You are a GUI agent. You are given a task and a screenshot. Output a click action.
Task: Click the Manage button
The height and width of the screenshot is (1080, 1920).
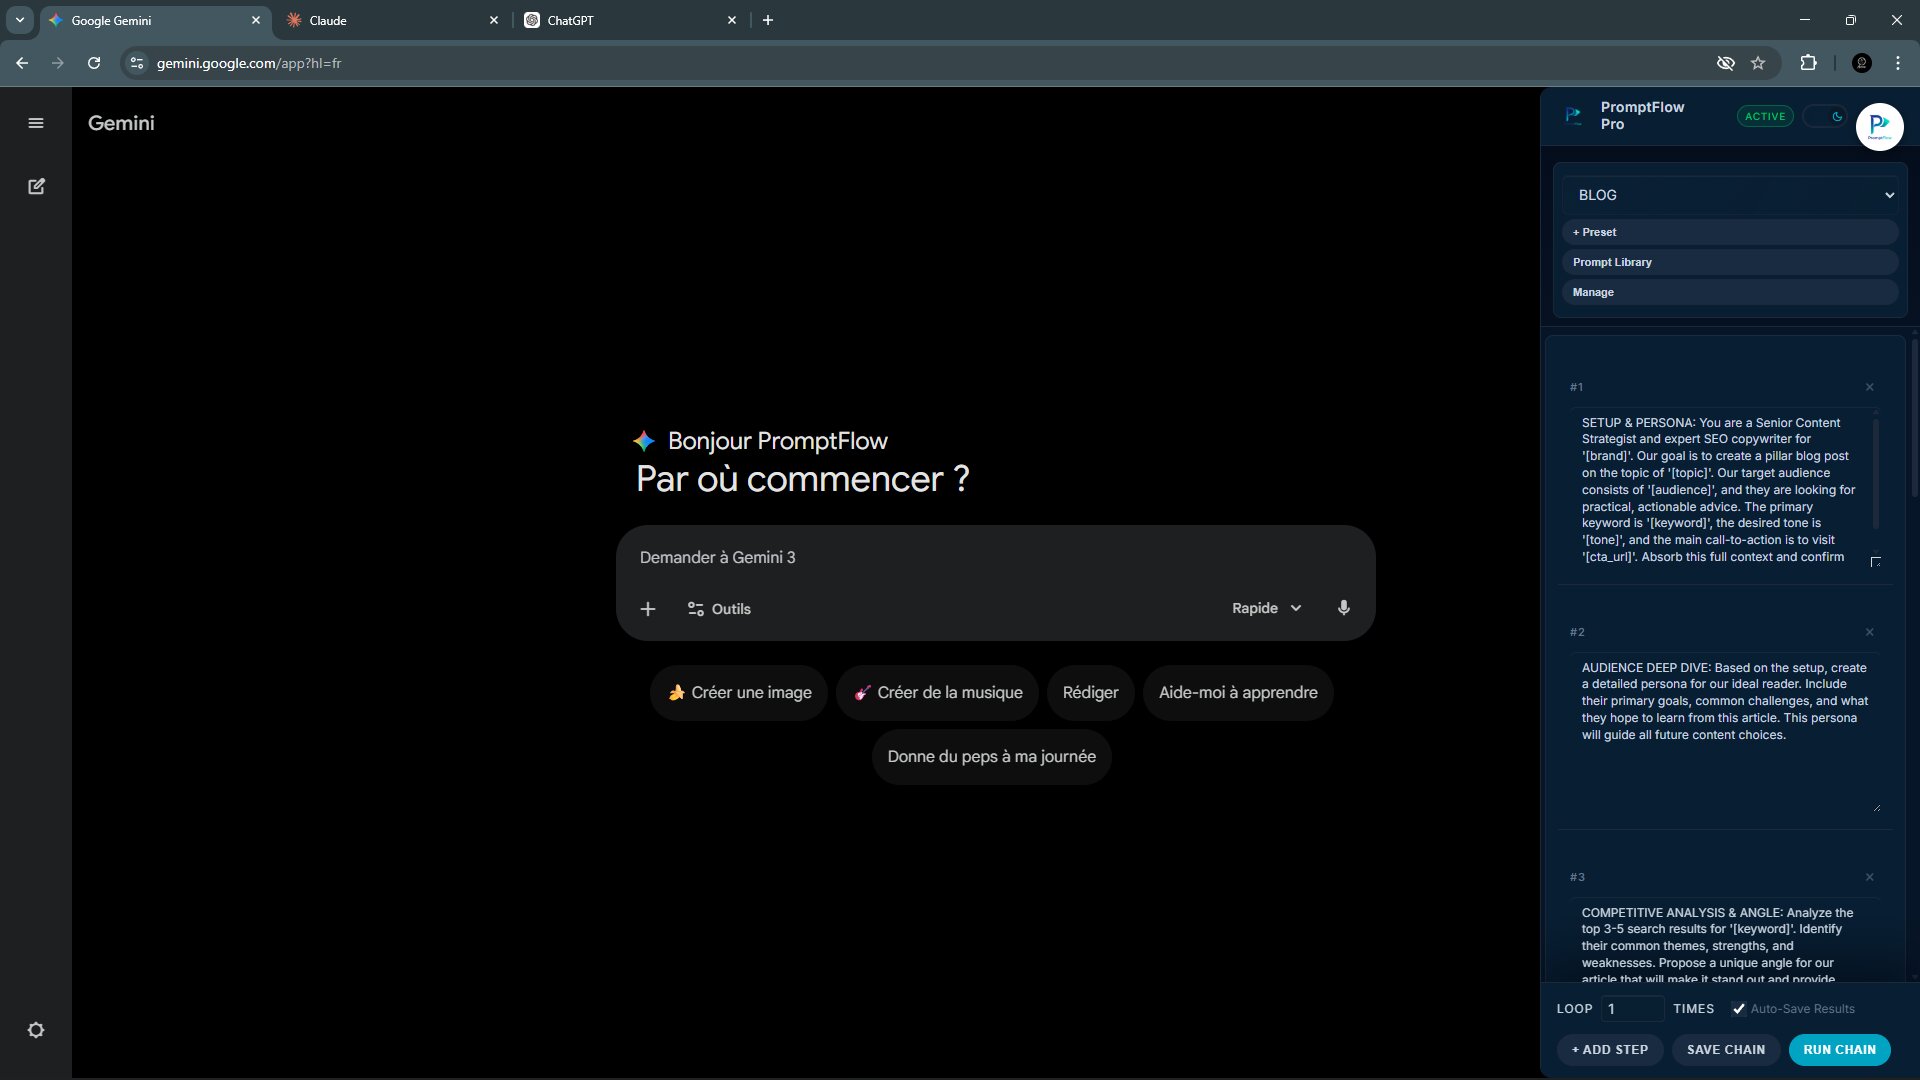coord(1730,292)
